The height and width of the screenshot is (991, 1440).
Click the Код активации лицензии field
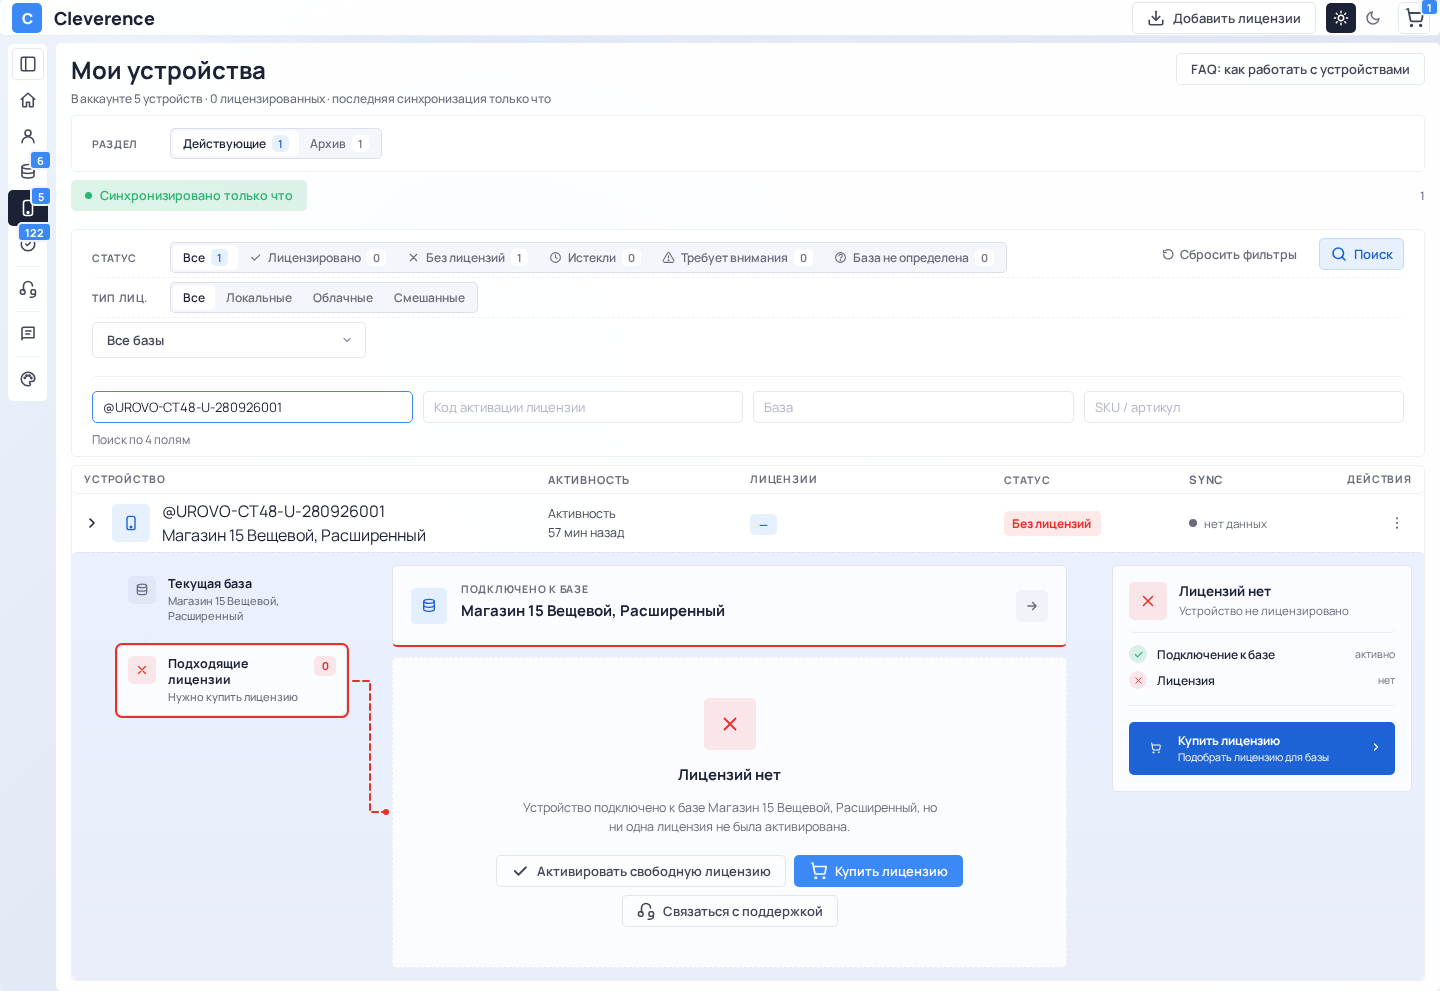click(x=583, y=407)
